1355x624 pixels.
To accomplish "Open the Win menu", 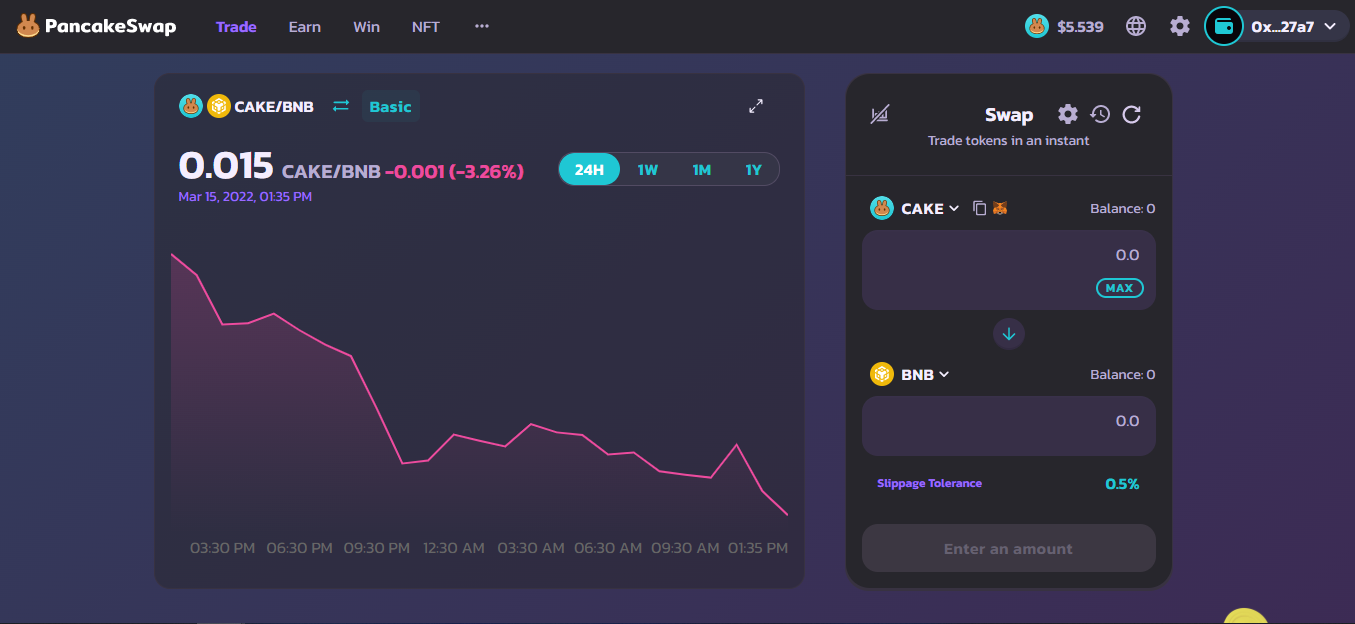I will click(x=366, y=27).
